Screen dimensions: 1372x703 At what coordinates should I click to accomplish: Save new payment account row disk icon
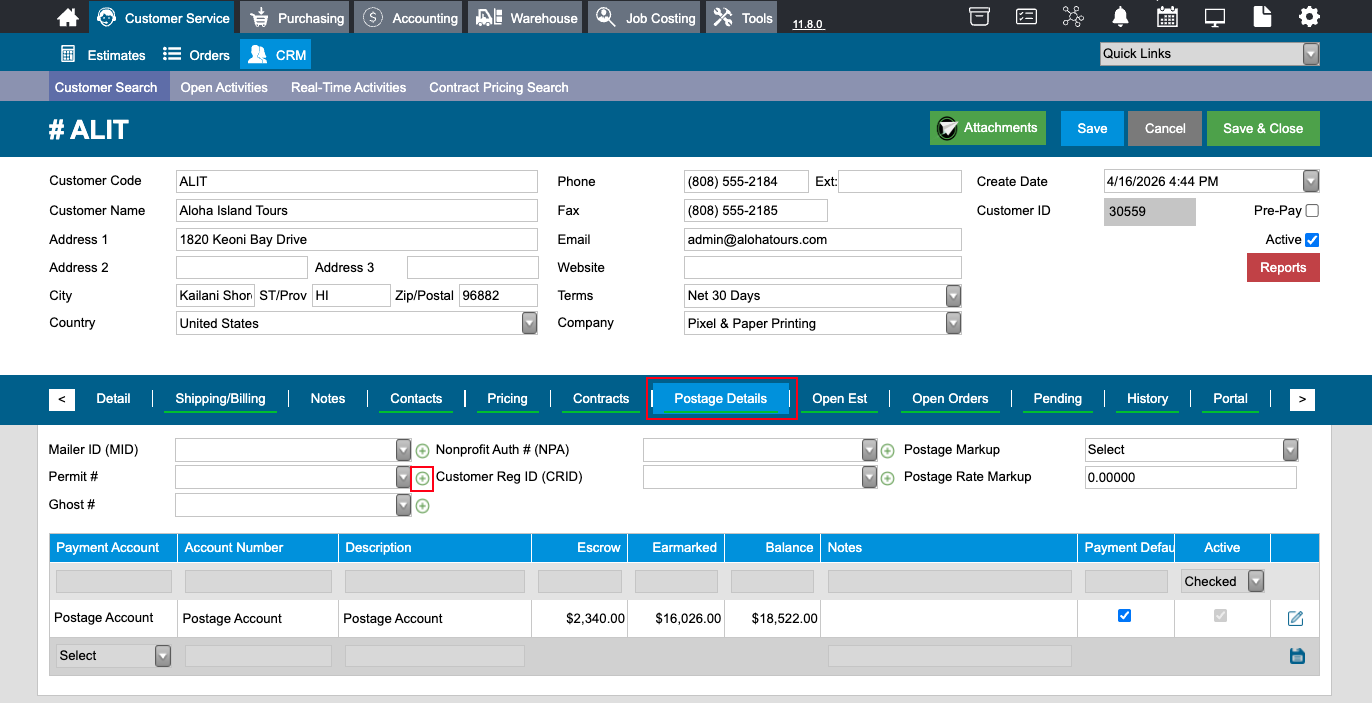[x=1297, y=656]
